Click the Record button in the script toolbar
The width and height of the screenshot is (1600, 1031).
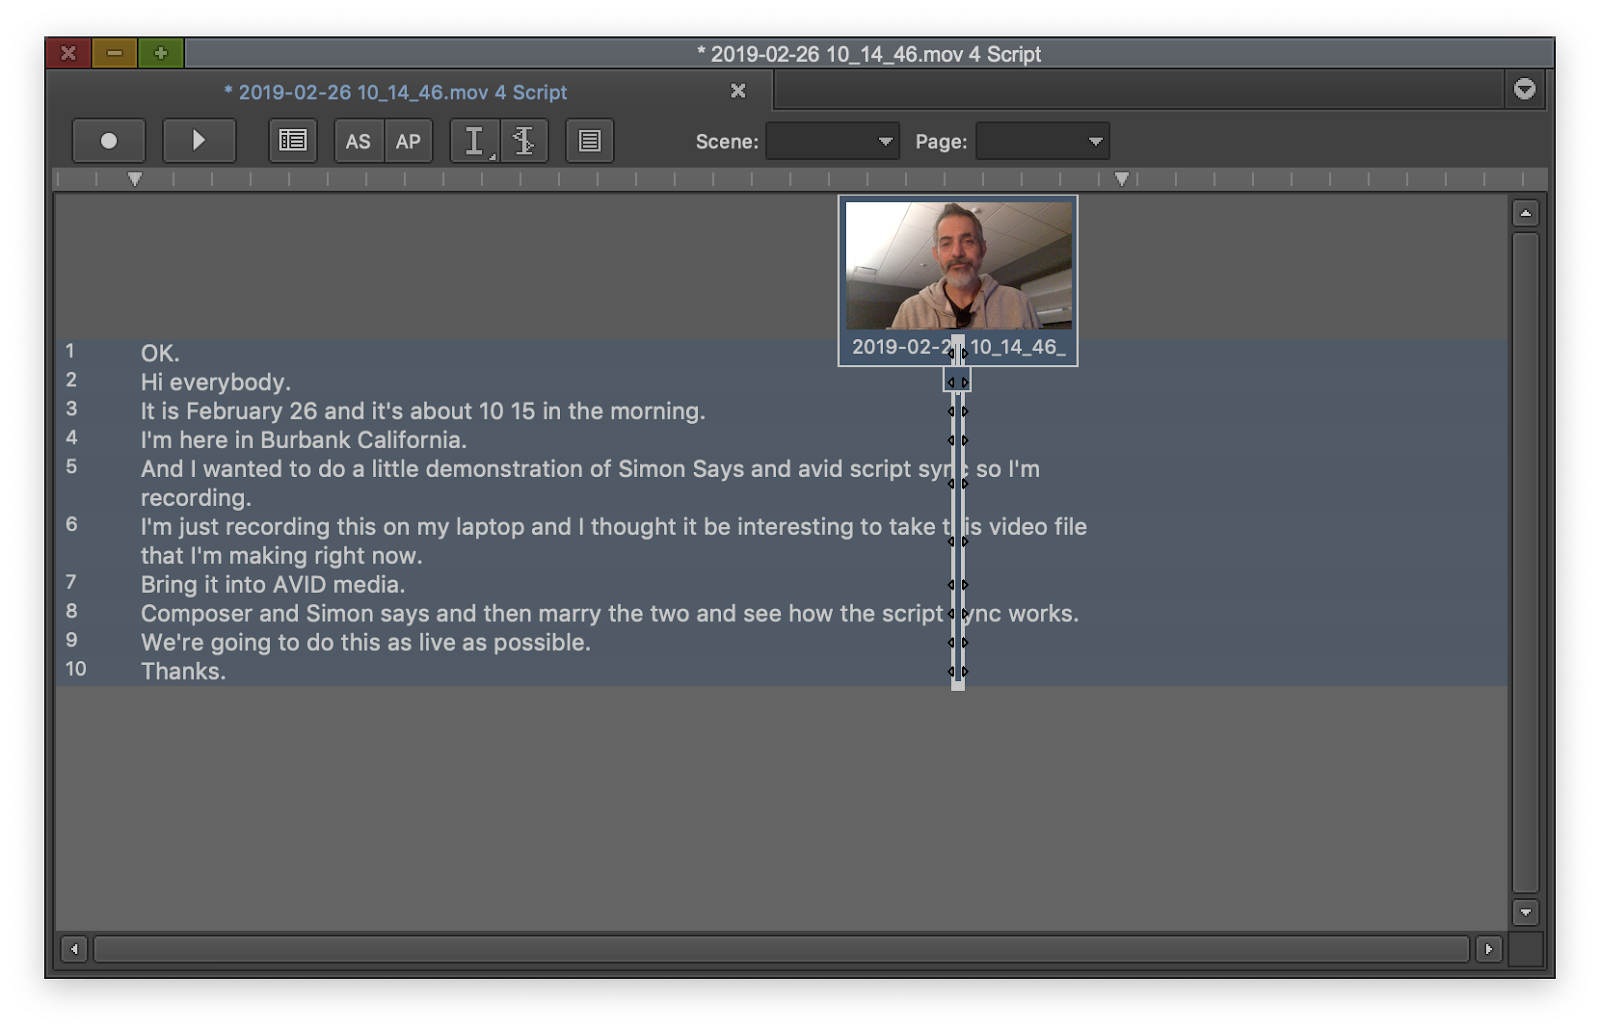coord(109,140)
